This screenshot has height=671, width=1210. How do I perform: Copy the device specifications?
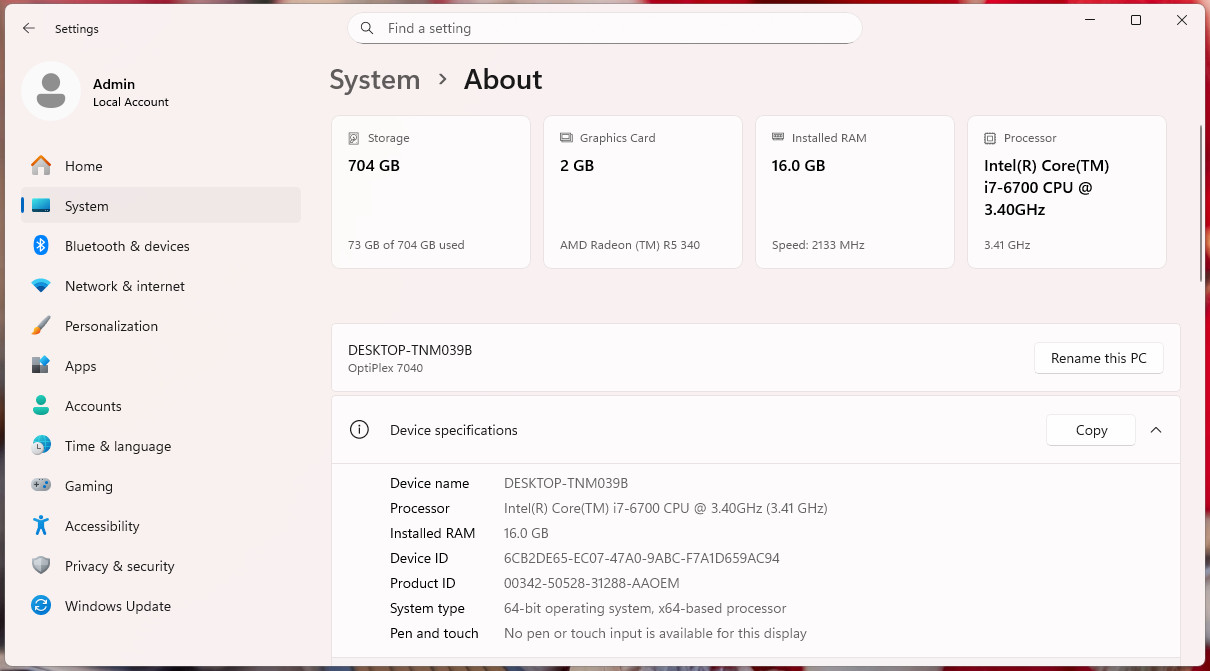[1091, 430]
